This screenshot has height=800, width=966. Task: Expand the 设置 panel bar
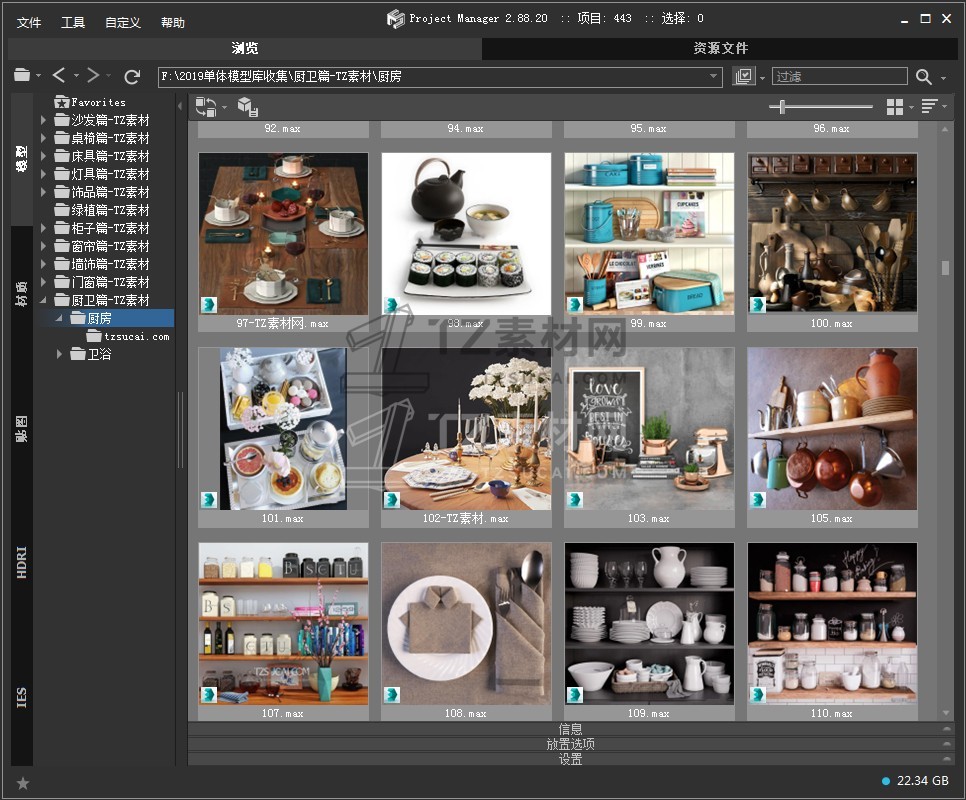[571, 759]
